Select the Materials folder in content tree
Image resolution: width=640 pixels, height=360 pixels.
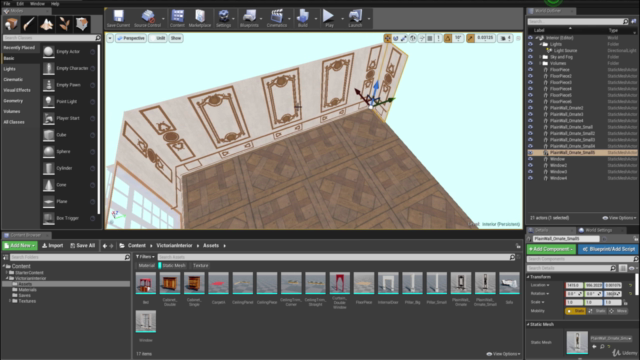coord(28,290)
